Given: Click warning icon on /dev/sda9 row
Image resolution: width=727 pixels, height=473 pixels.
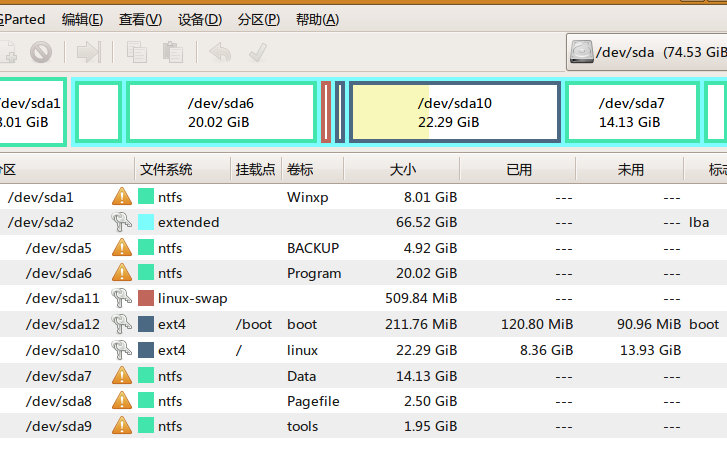Looking at the screenshot, I should [121, 426].
